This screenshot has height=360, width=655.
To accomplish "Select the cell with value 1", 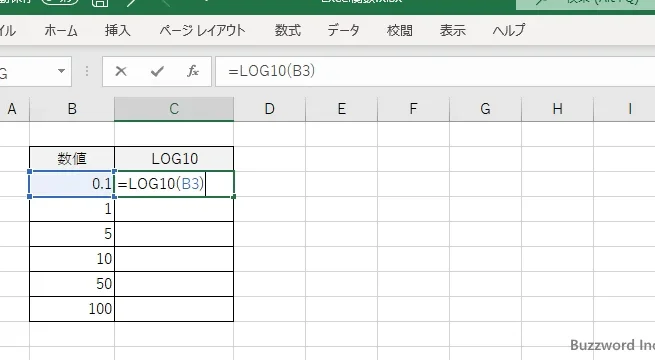I will tap(72, 209).
